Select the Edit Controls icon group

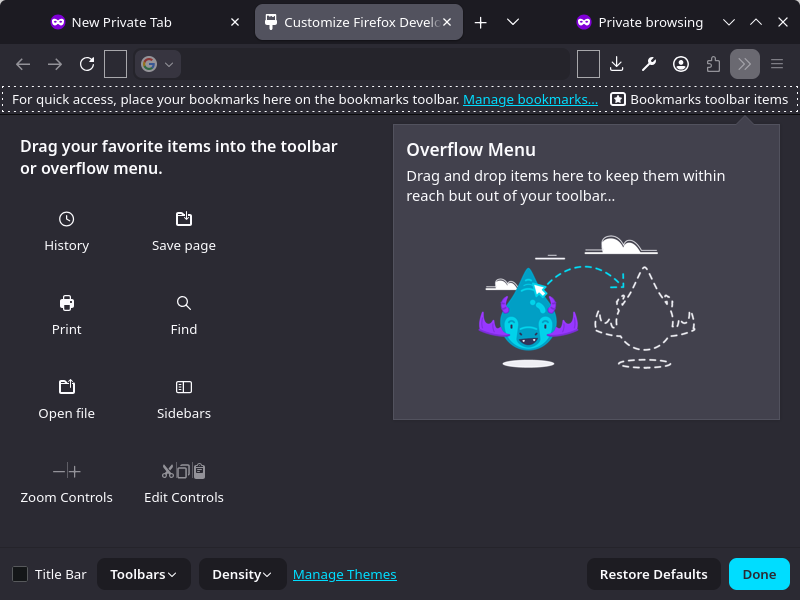tap(183, 471)
